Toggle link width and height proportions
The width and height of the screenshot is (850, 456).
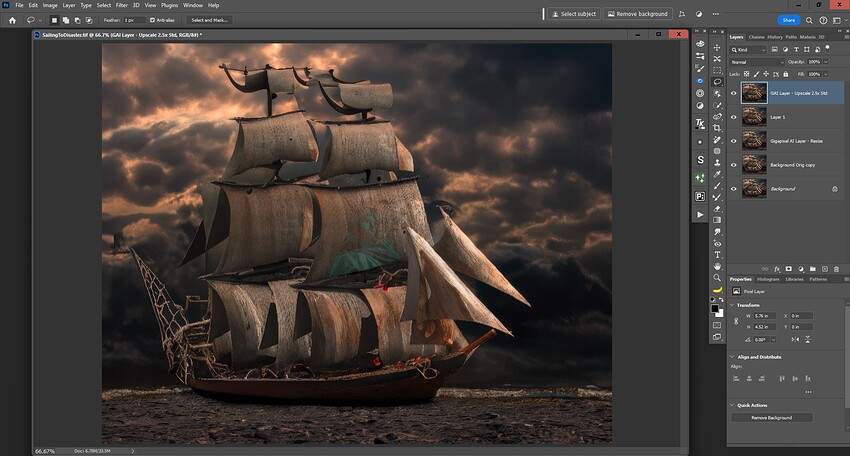[736, 321]
